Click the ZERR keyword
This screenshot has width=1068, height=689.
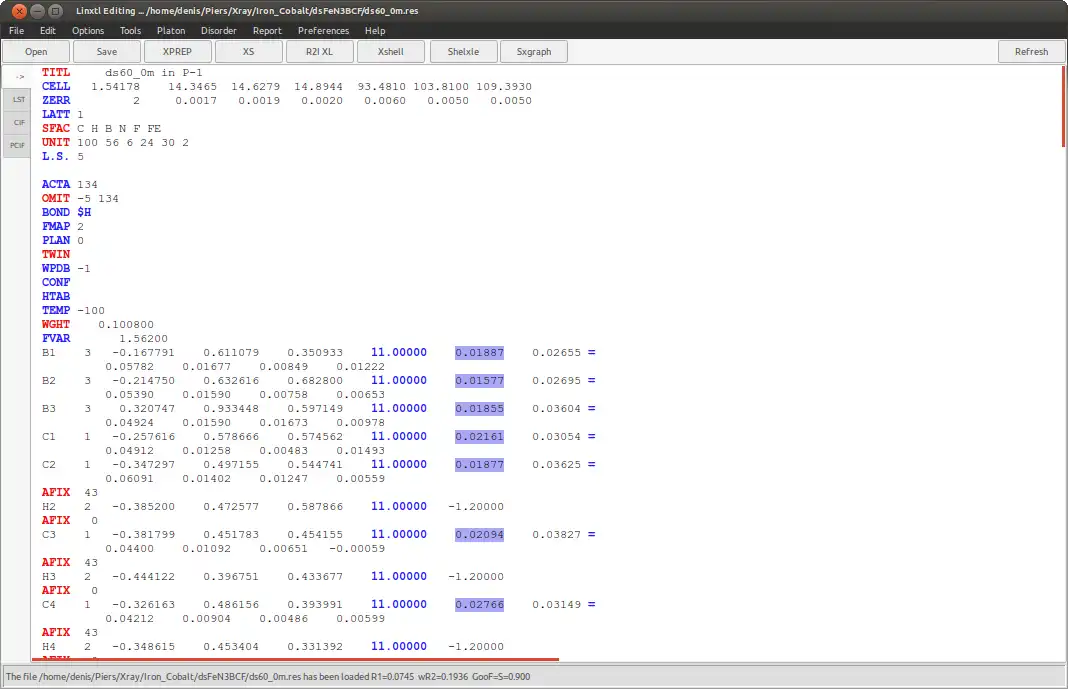(x=56, y=100)
